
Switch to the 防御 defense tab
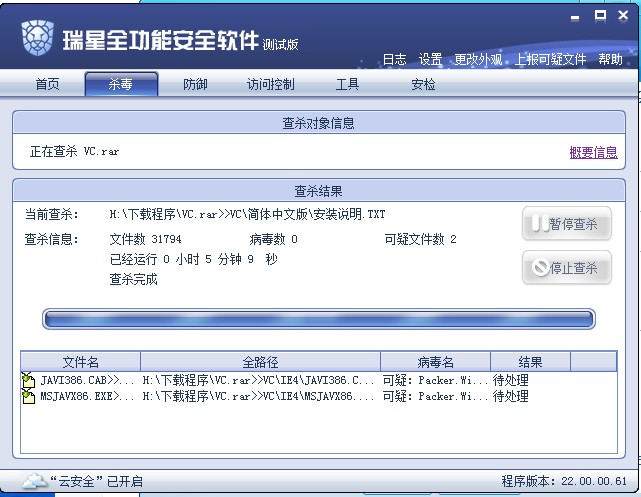coord(195,84)
